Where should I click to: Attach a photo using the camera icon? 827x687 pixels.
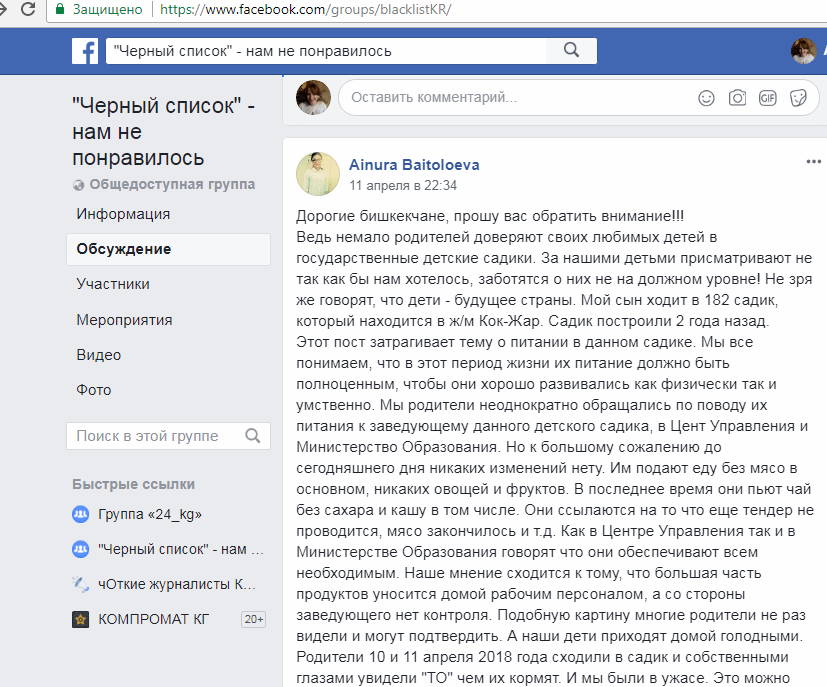(737, 98)
